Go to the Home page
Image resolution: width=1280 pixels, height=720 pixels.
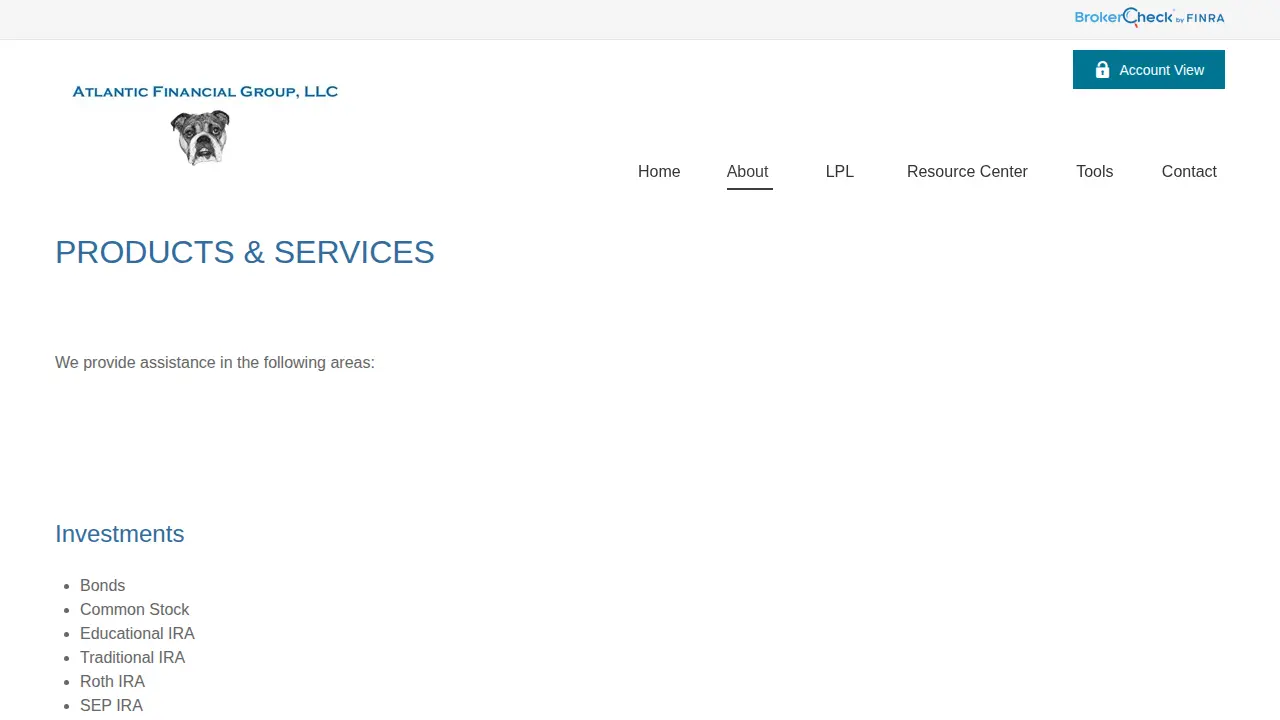click(x=659, y=171)
